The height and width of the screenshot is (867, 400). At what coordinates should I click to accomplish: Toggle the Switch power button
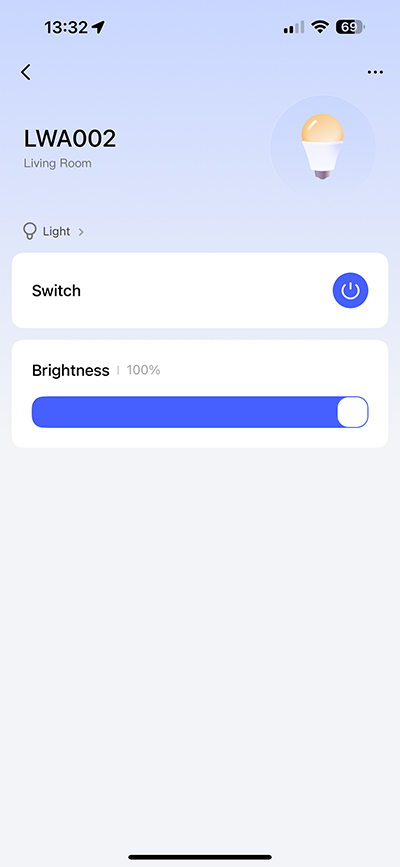point(350,290)
